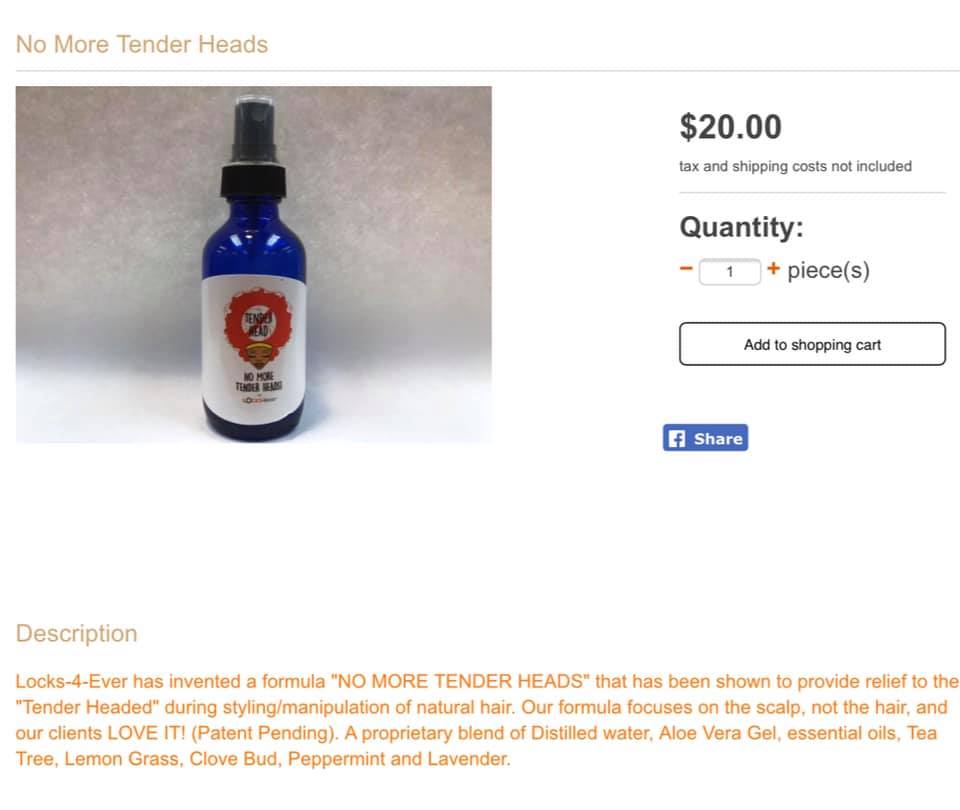Click the piece(s) unit label
Image resolution: width=960 pixels, height=810 pixels.
coord(828,270)
